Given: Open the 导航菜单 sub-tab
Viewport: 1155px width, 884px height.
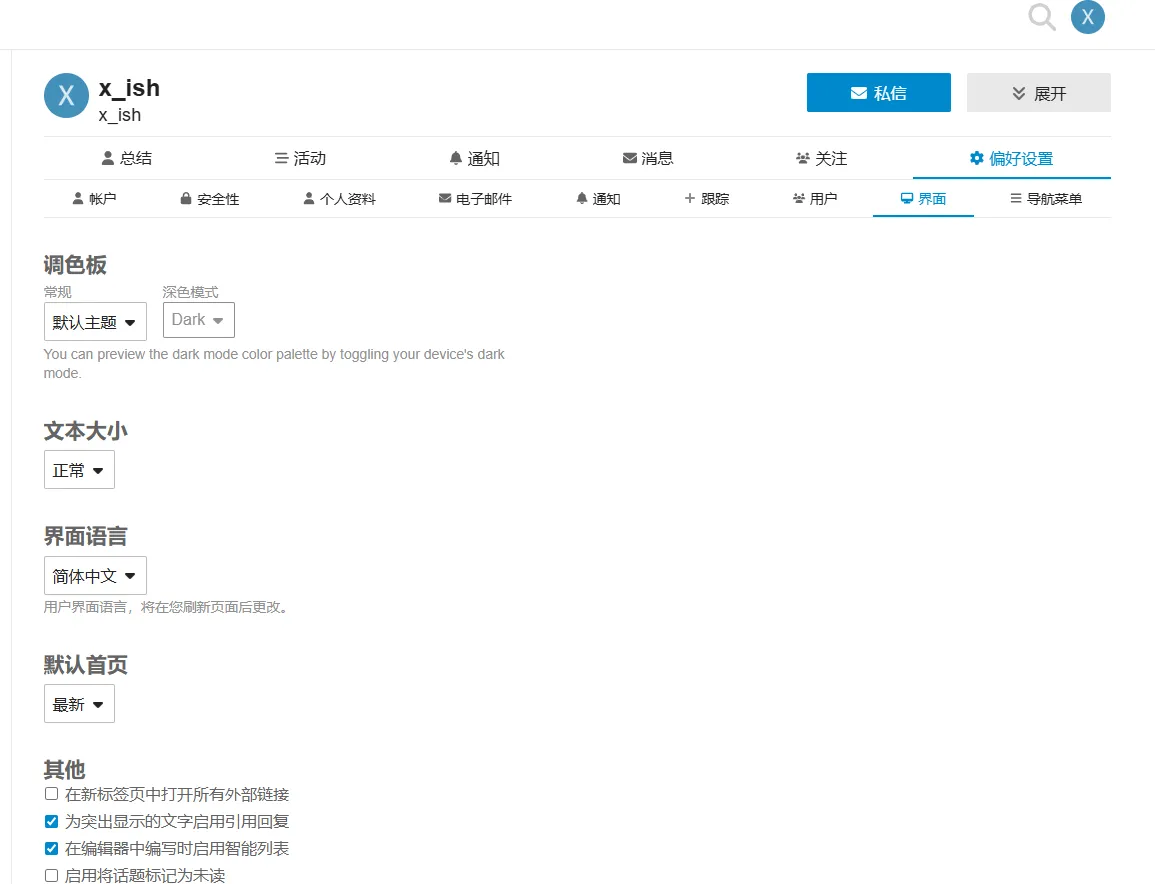Looking at the screenshot, I should click(x=1045, y=199).
